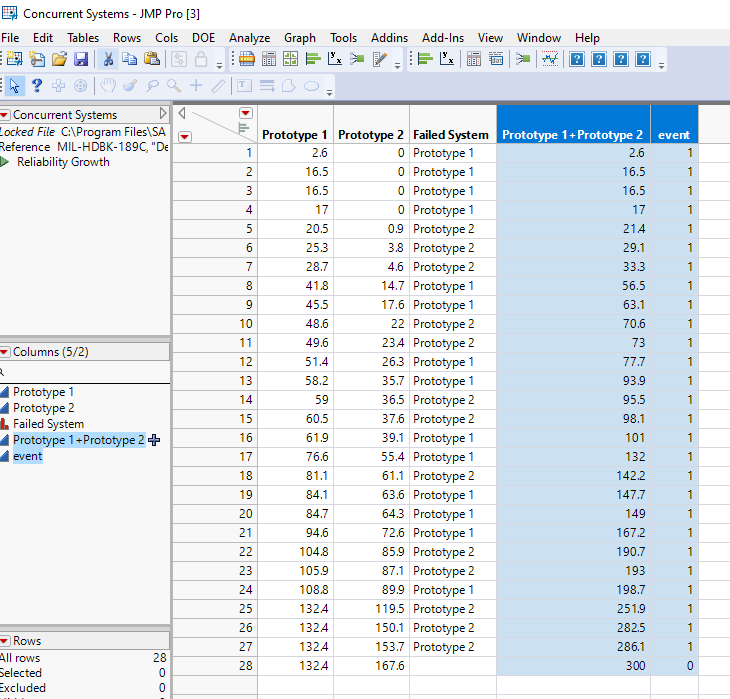
Task: Click Failed System in the Columns list
Action: [48, 424]
